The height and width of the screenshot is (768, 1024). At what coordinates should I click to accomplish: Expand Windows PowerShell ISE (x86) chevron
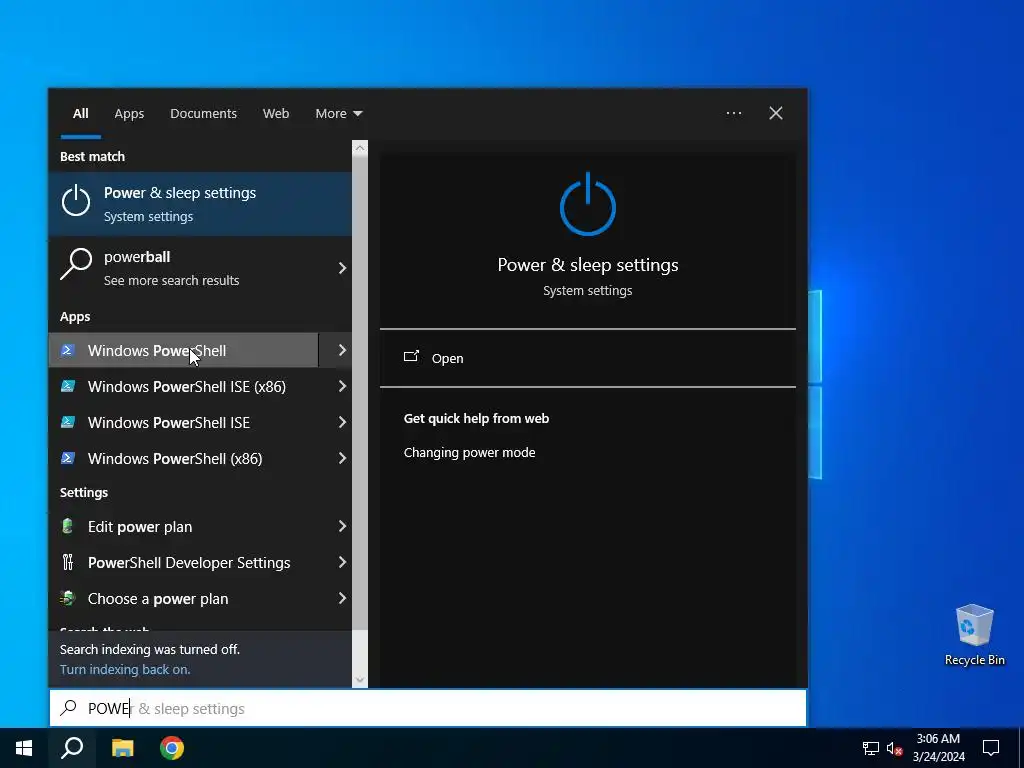point(342,386)
